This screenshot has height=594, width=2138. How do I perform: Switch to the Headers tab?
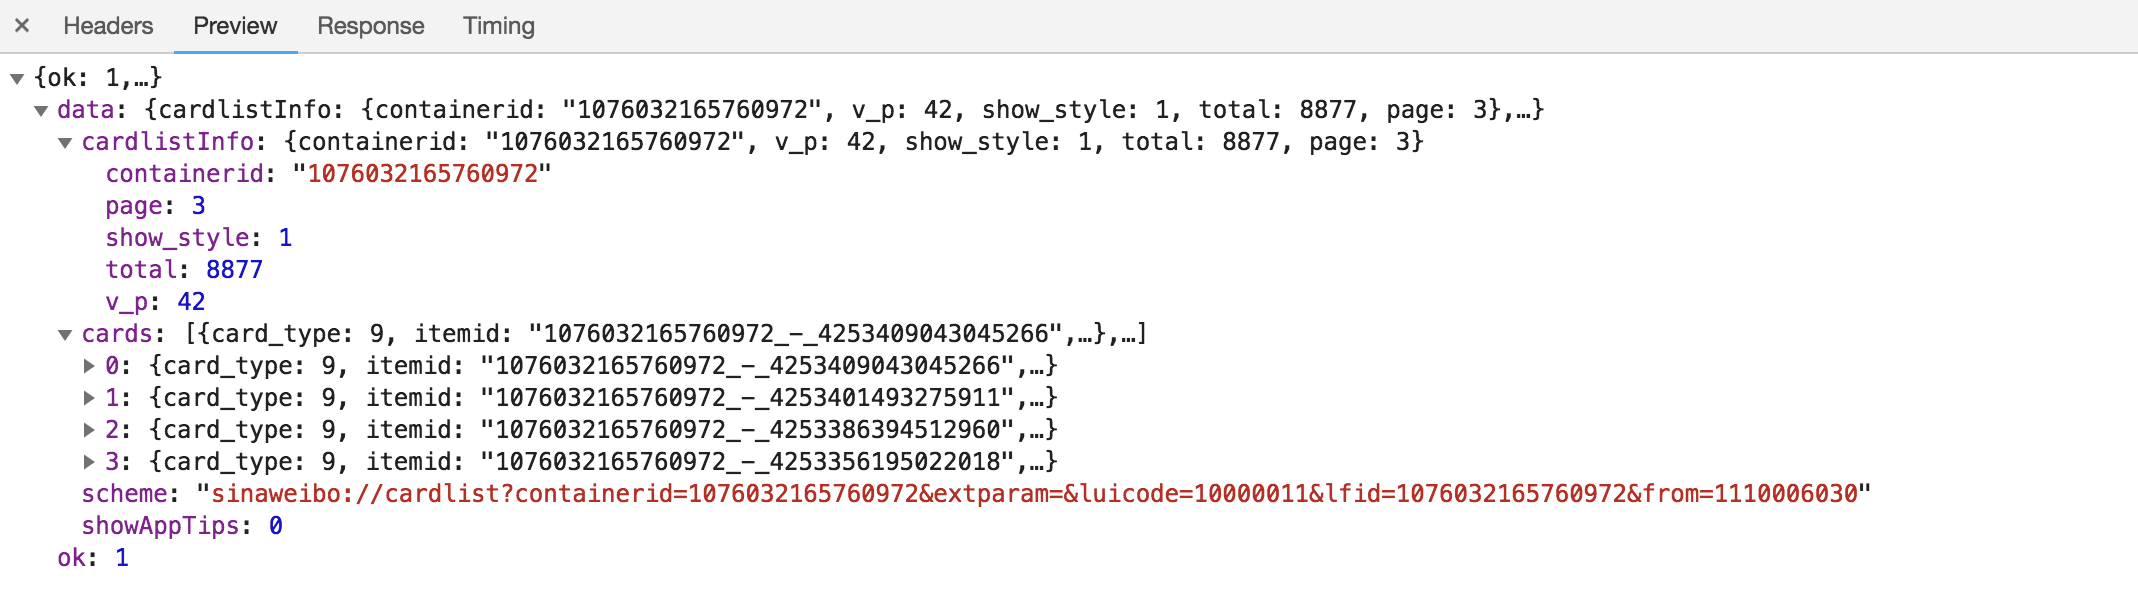click(x=108, y=26)
